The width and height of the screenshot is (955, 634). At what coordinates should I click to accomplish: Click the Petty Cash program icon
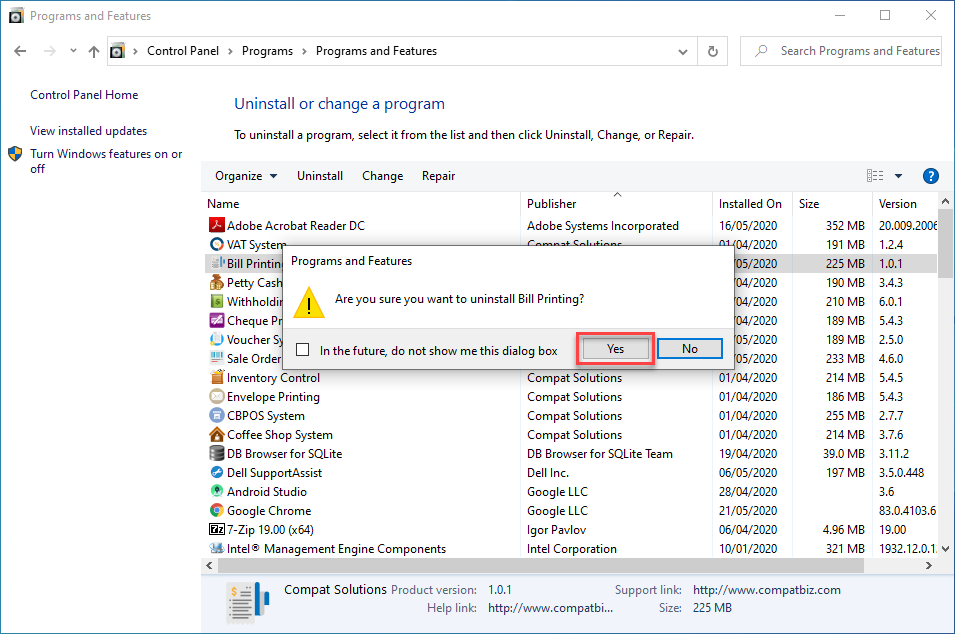point(216,282)
